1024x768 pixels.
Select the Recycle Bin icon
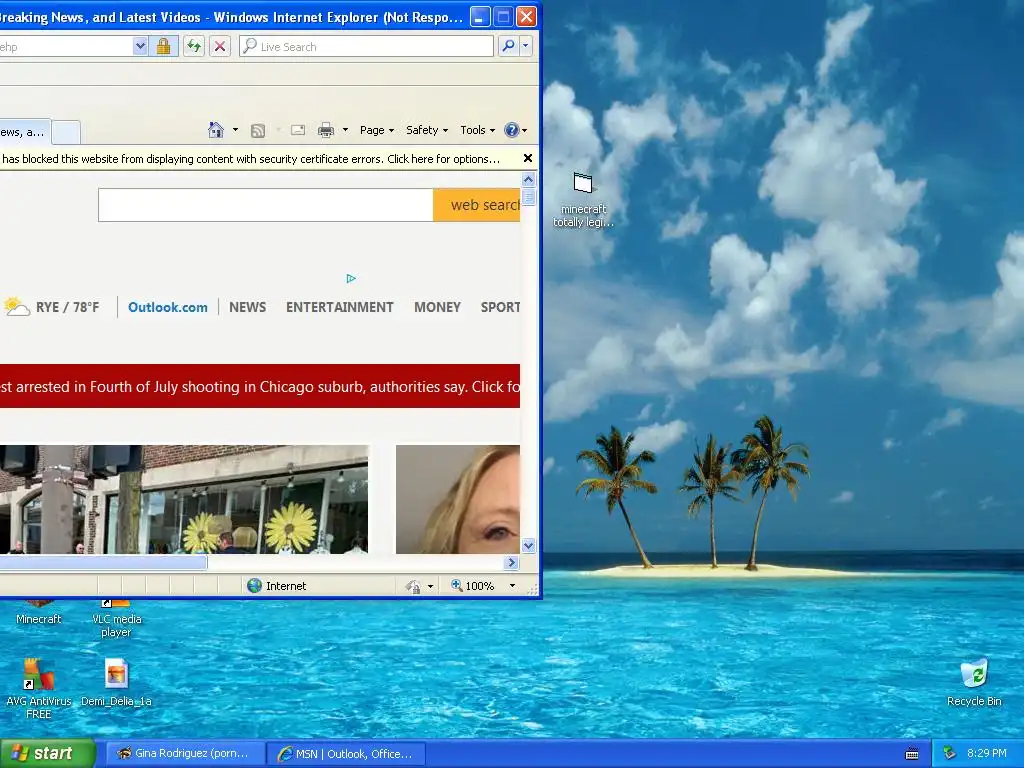tap(974, 682)
